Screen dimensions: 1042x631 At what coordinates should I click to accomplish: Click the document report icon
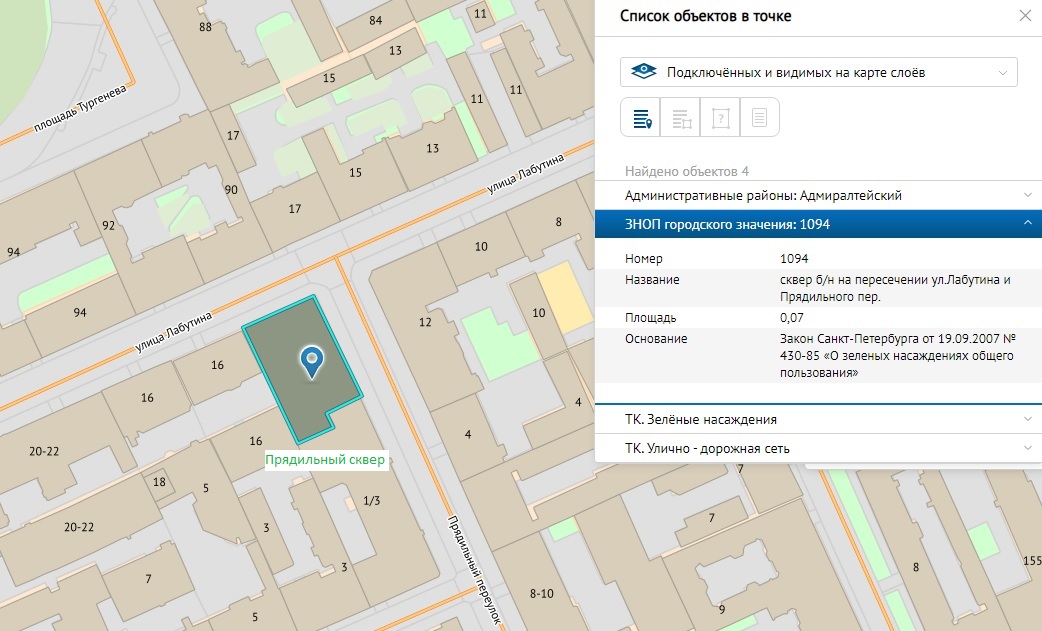point(759,118)
